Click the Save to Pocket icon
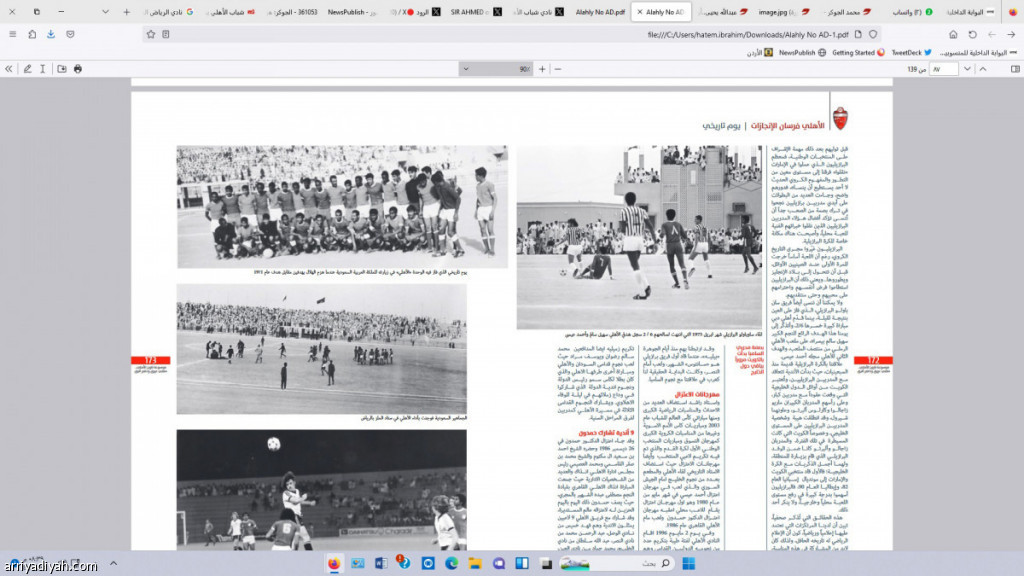 click(x=69, y=34)
